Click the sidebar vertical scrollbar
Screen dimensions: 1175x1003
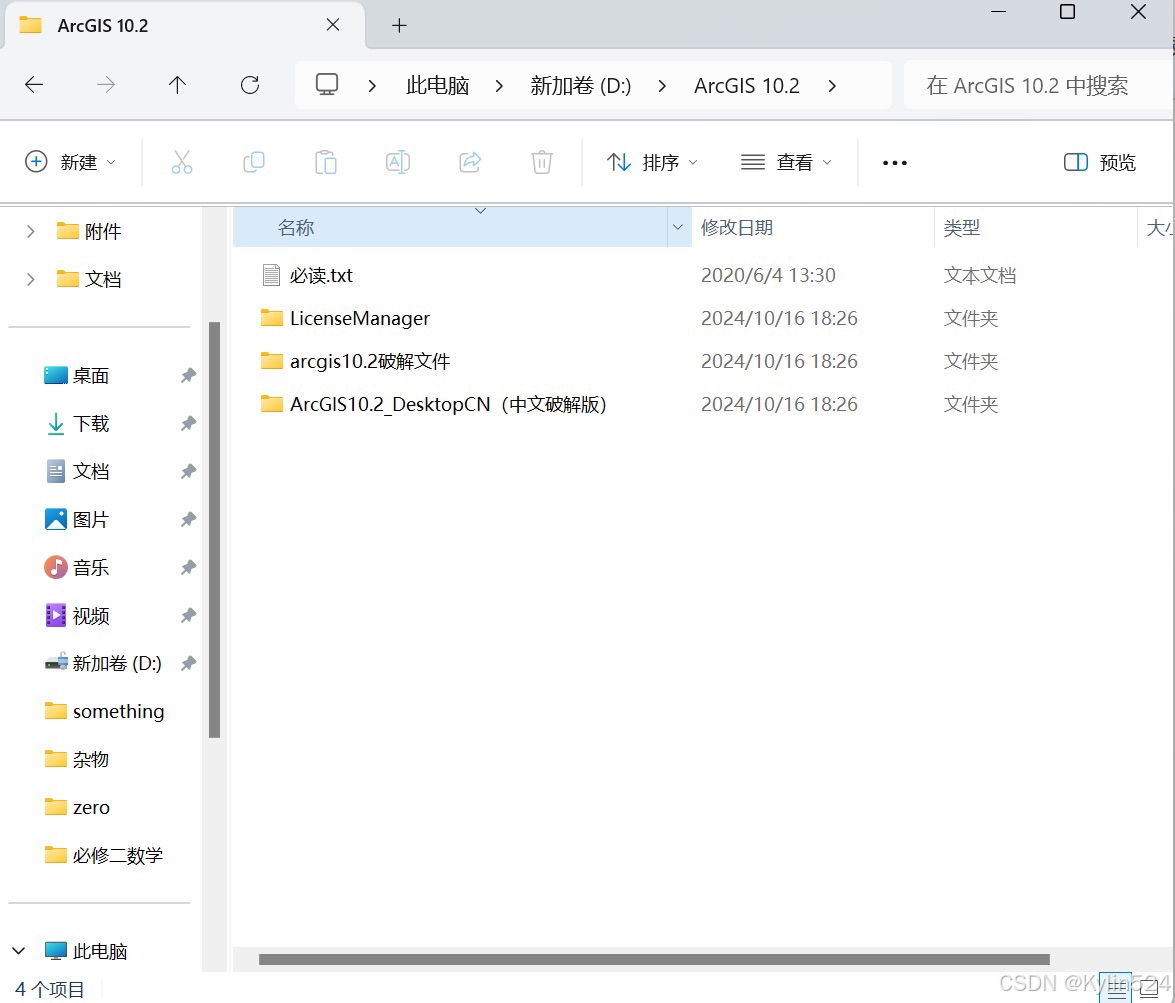tap(214, 530)
